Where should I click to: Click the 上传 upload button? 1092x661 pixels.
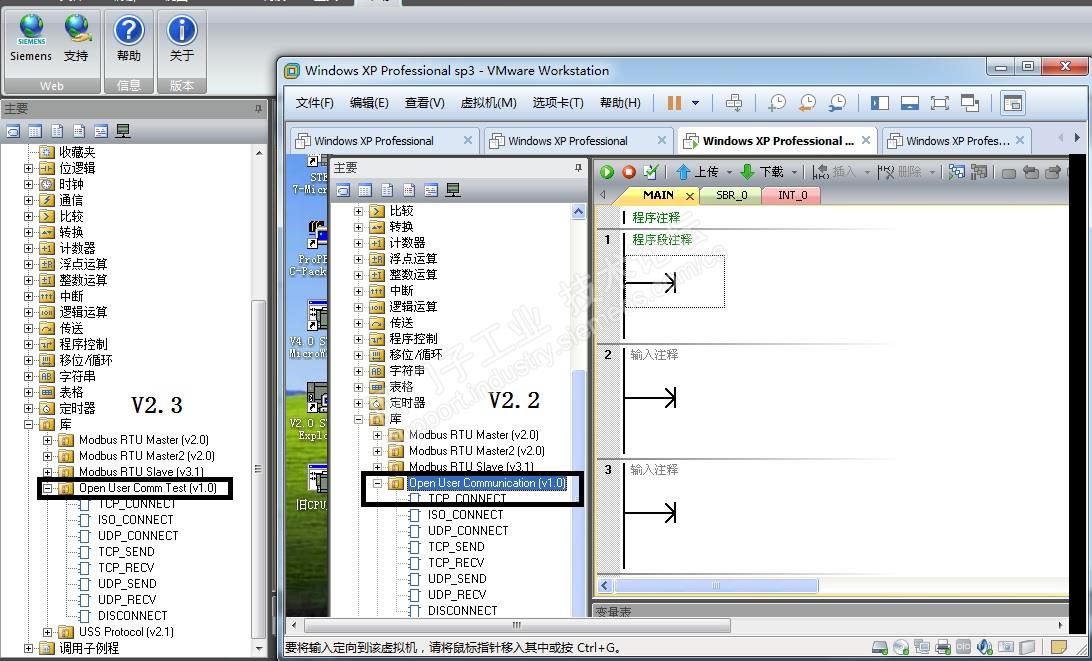tap(697, 171)
